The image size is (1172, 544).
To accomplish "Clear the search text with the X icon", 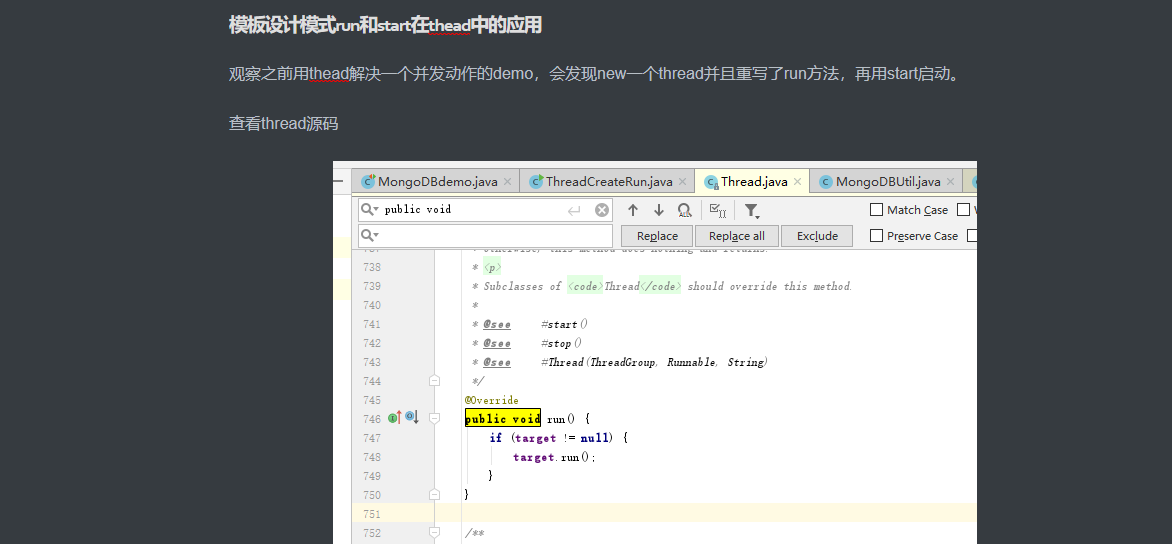I will tap(602, 210).
